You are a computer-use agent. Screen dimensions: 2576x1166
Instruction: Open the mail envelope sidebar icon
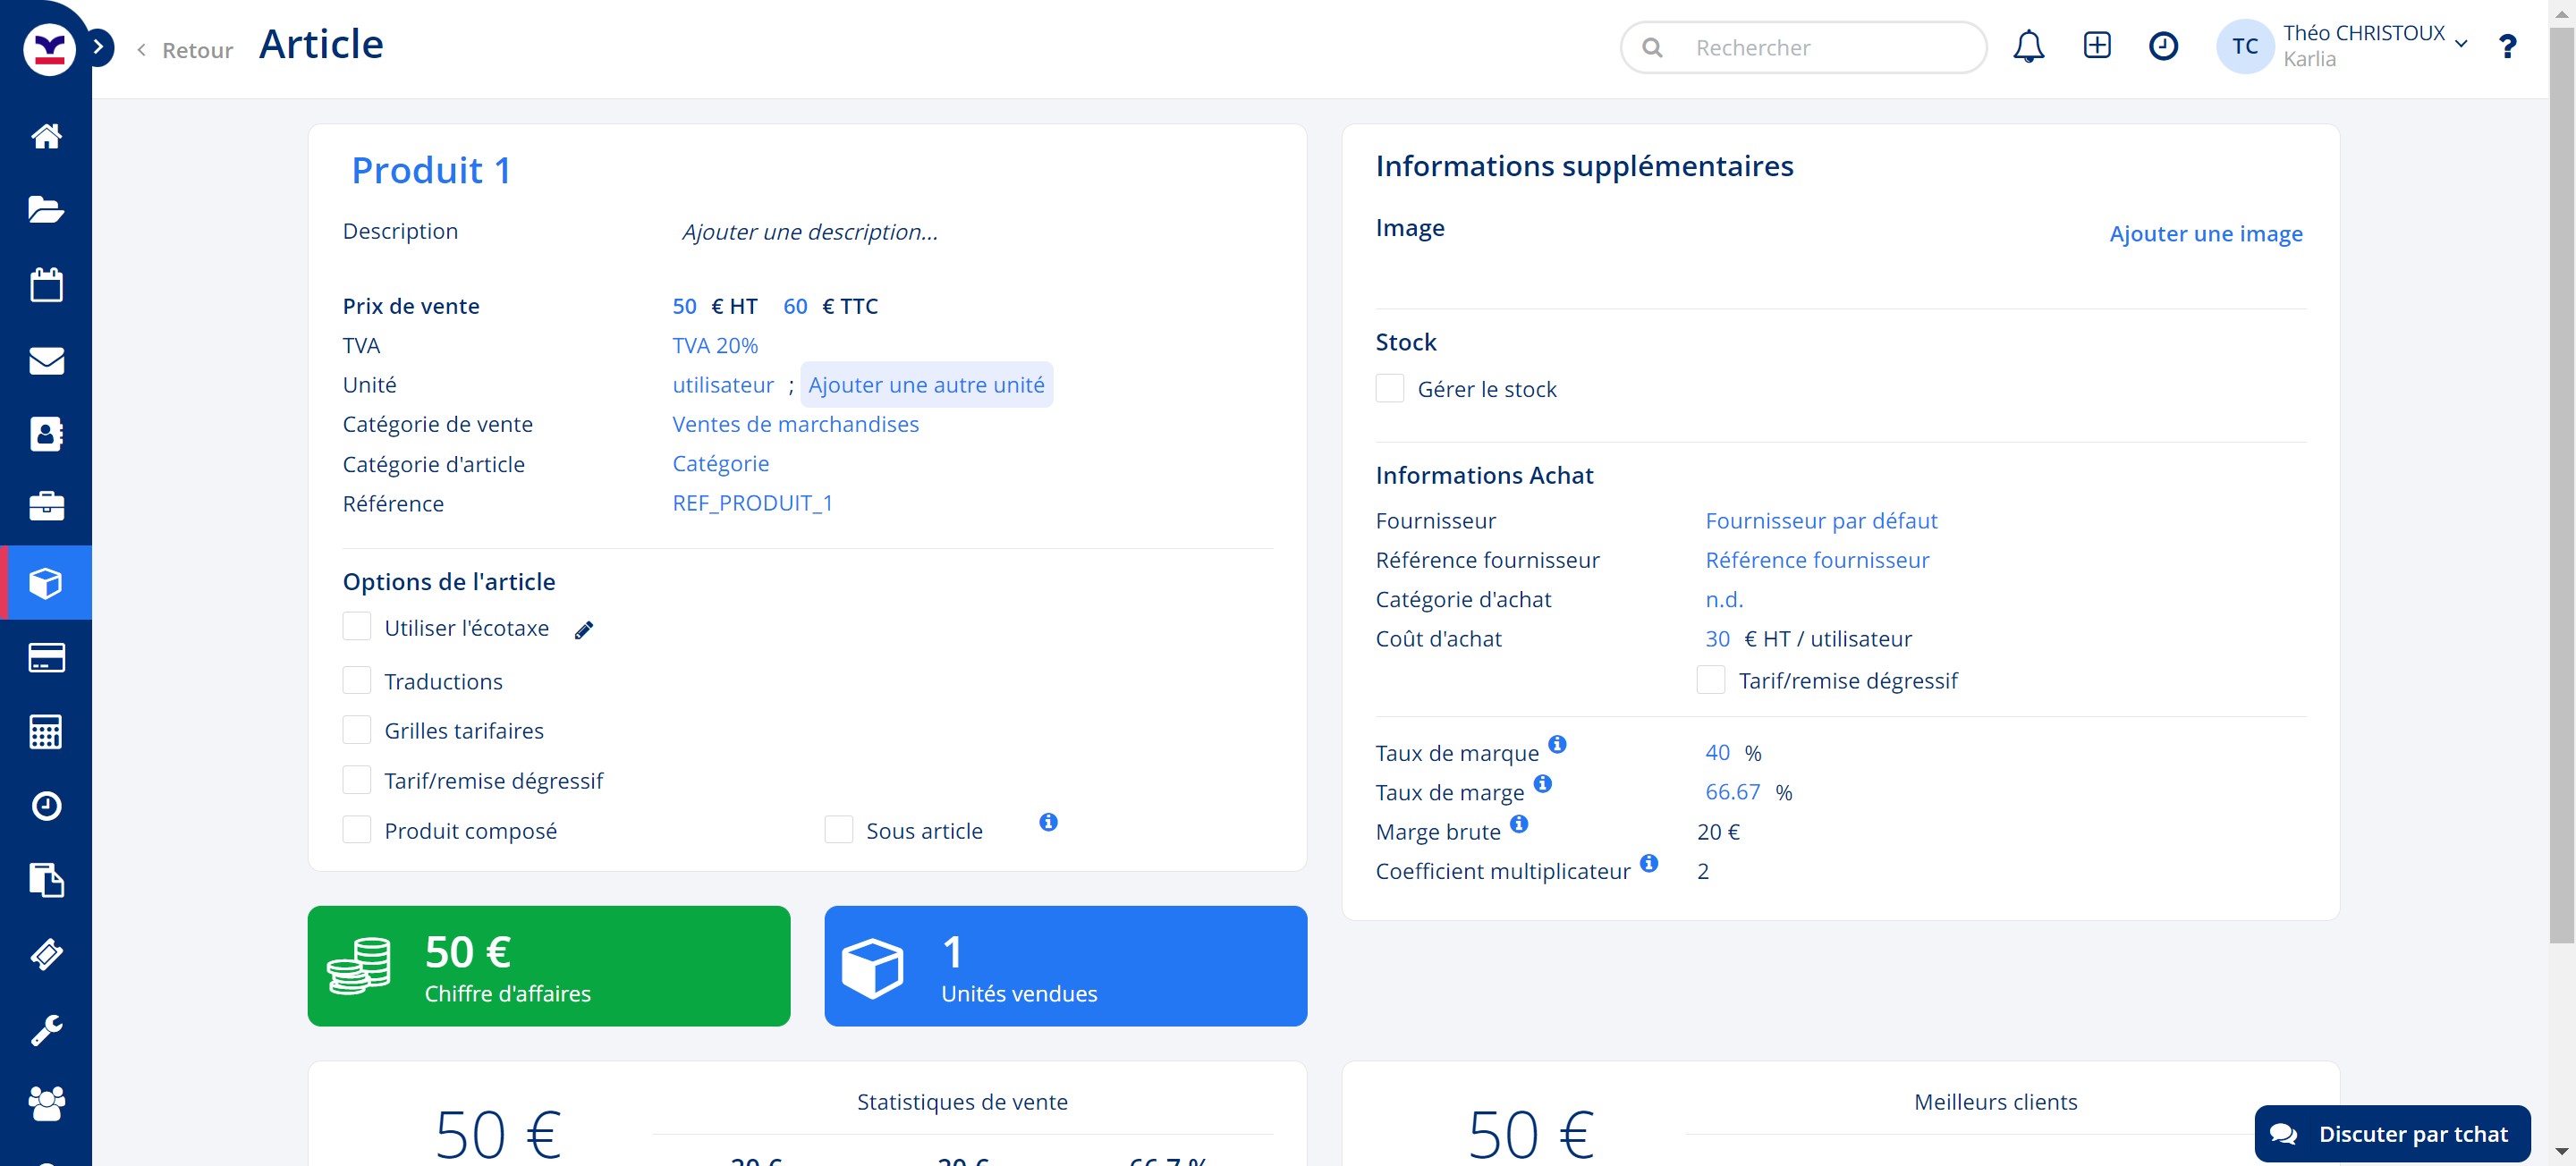[46, 360]
